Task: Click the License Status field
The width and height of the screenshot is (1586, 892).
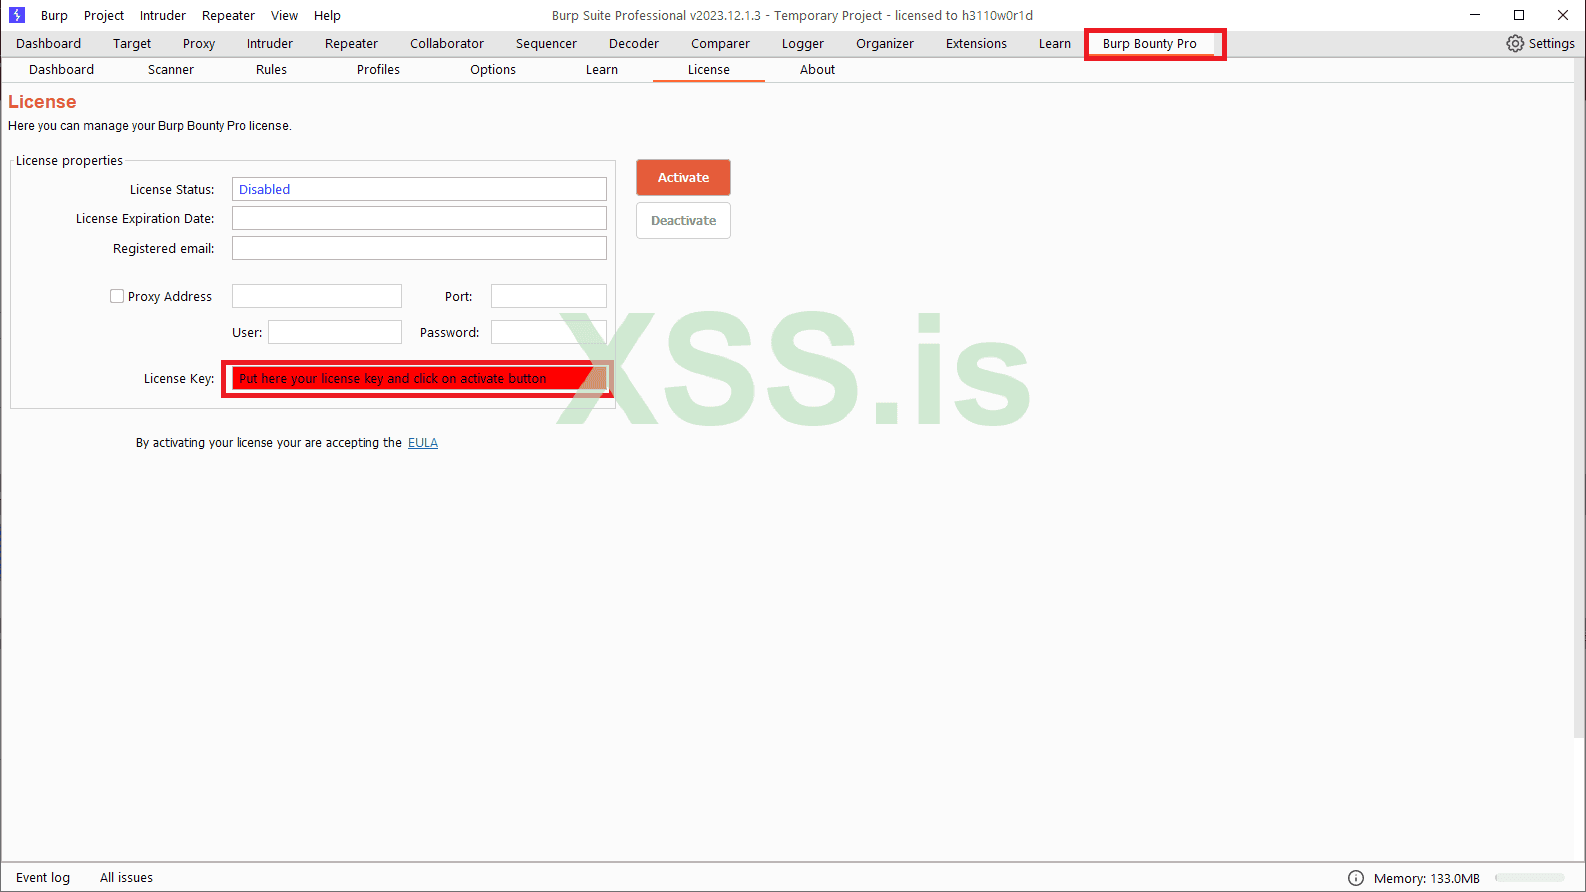Action: pyautogui.click(x=419, y=189)
